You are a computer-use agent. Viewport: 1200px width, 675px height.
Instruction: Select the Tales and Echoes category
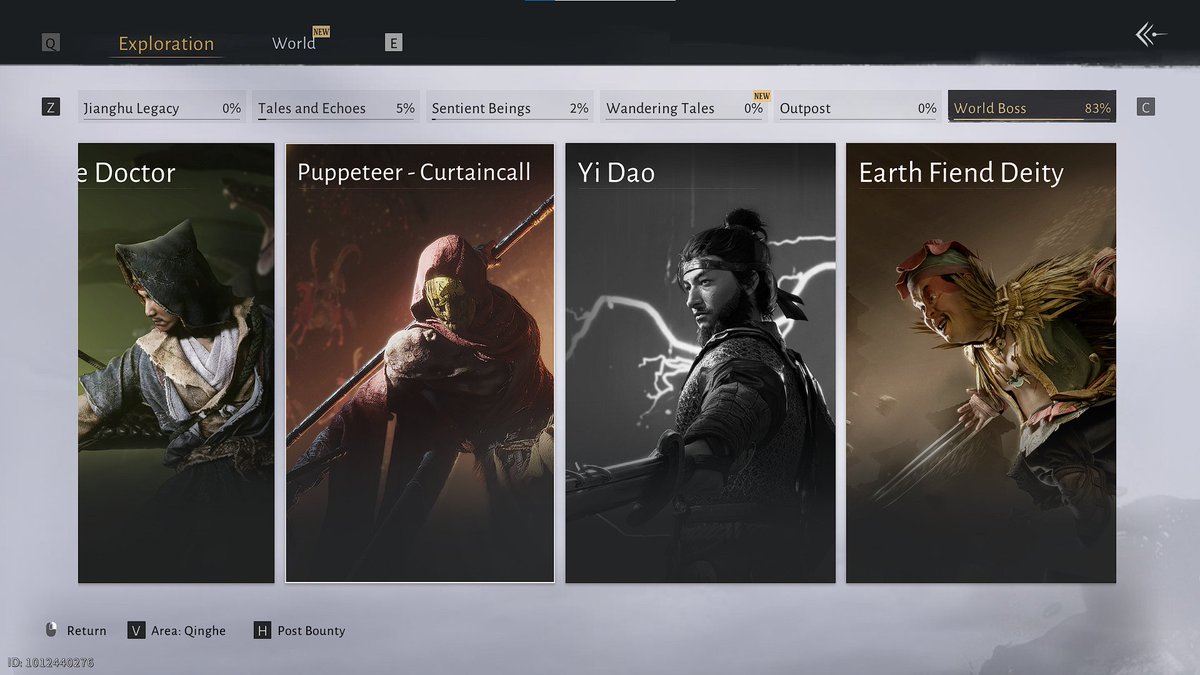click(336, 108)
